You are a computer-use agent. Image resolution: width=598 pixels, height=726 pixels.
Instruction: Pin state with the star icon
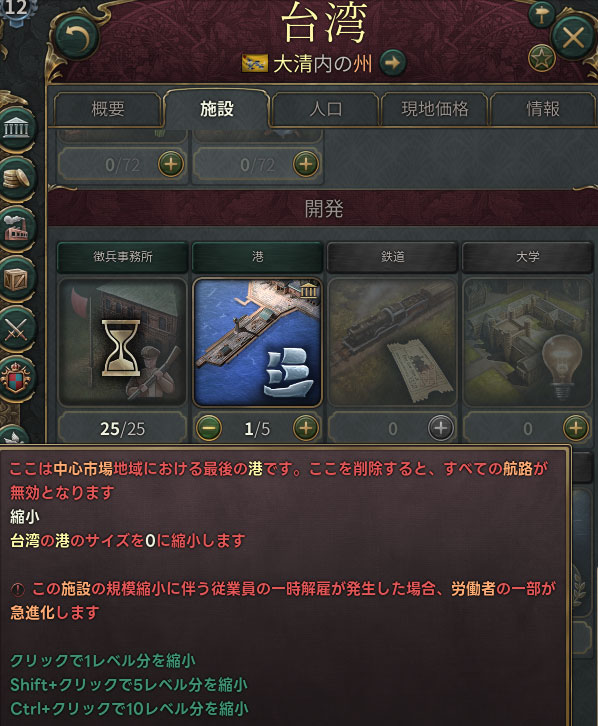[x=542, y=58]
